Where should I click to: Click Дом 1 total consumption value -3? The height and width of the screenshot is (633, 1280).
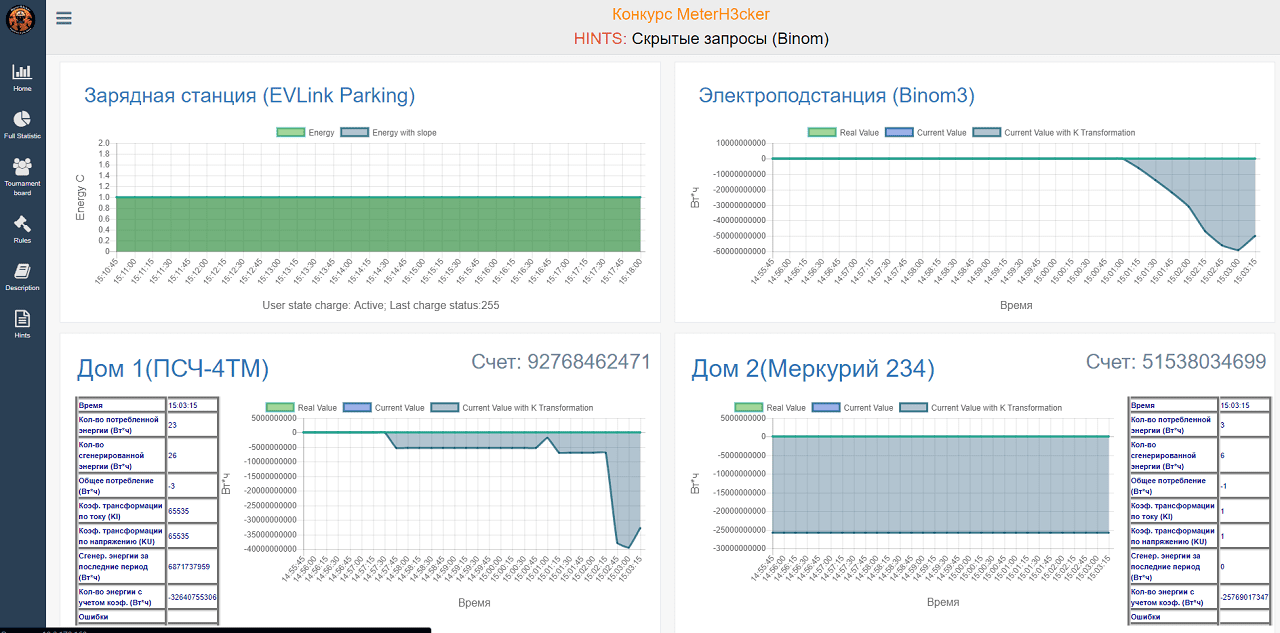(191, 485)
